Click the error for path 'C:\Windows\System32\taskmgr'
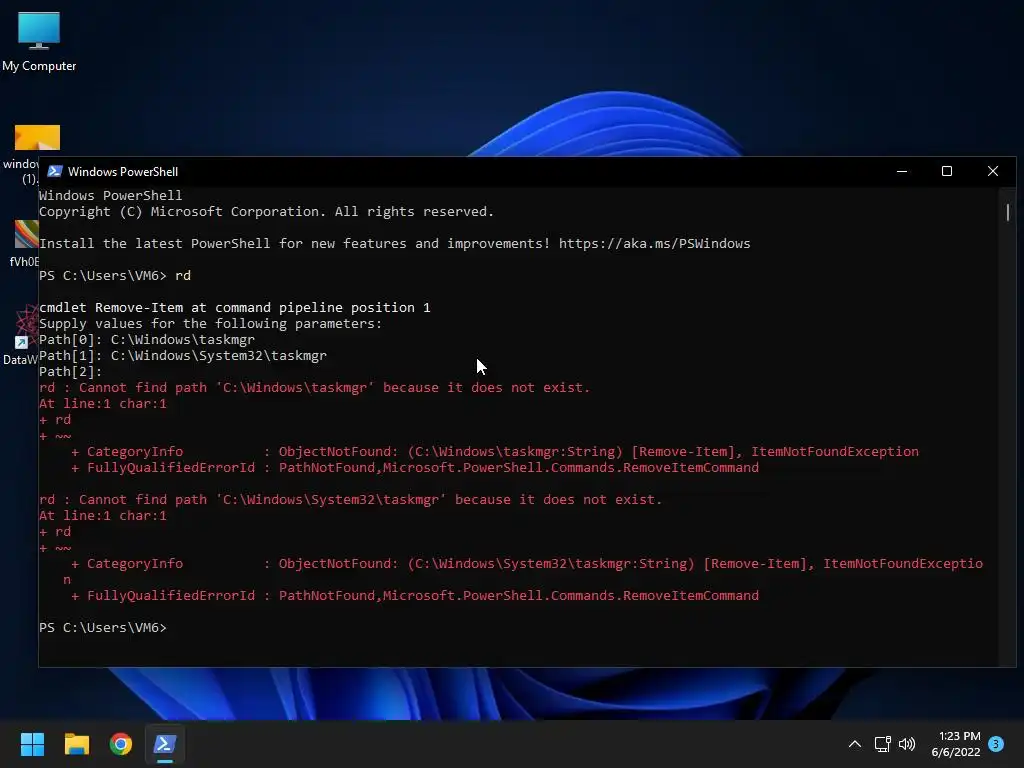This screenshot has width=1024, height=768. click(351, 500)
